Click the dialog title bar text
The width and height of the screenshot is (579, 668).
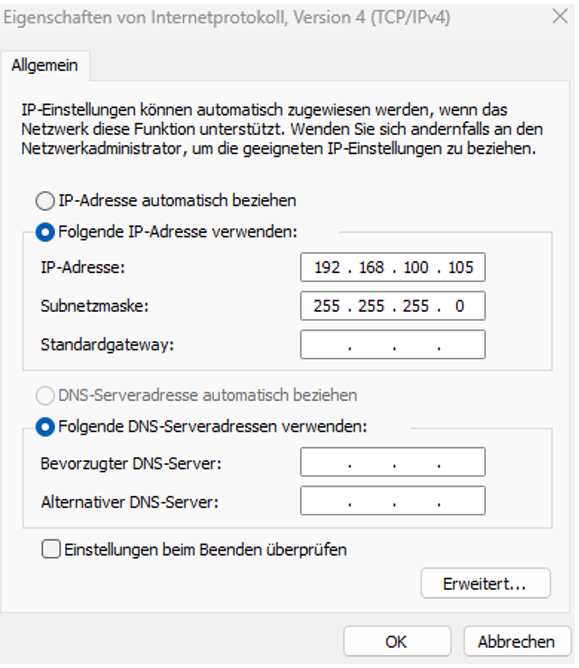coord(227,17)
